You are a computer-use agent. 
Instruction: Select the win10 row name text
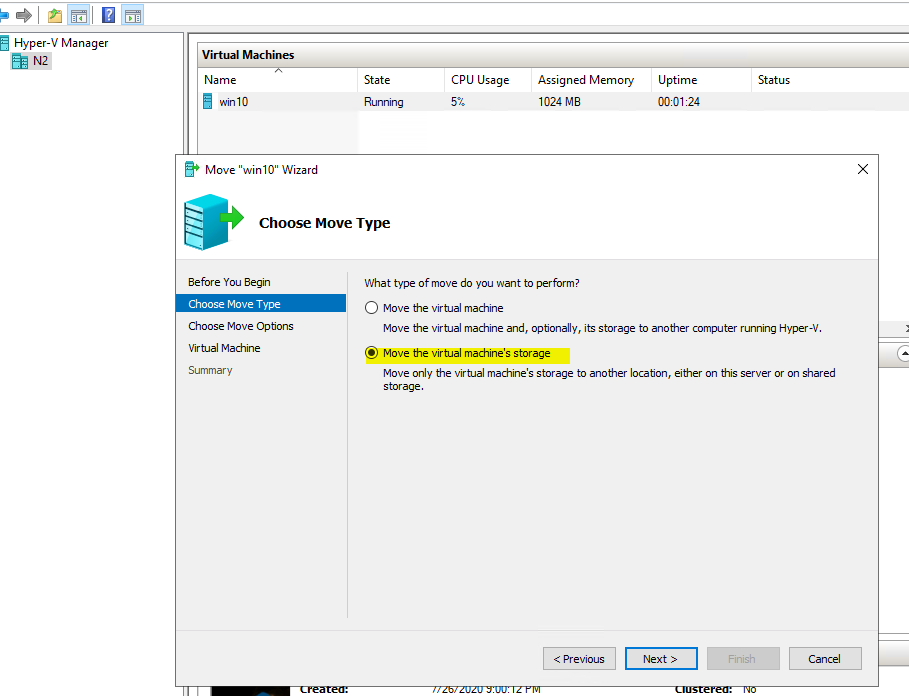click(x=234, y=102)
